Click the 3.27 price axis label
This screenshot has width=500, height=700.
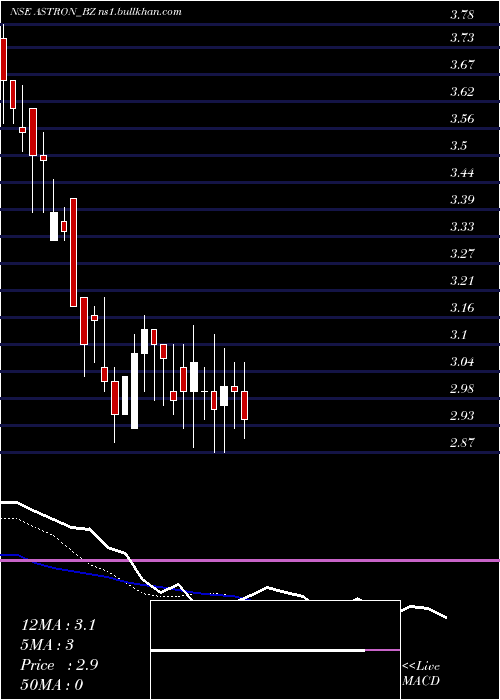click(462, 254)
